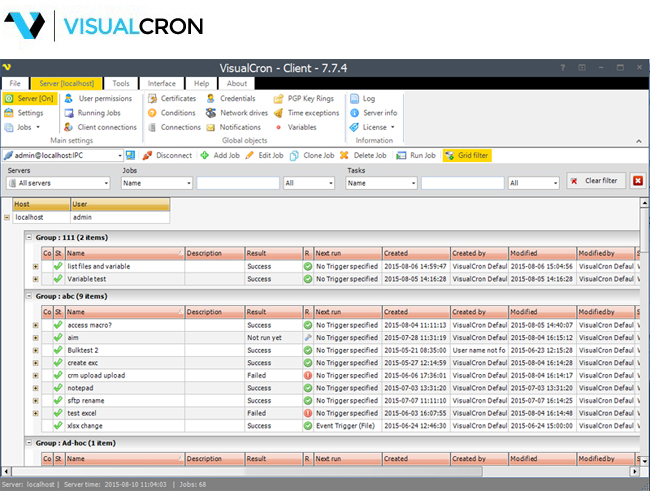Delete the selected job

pos(363,156)
